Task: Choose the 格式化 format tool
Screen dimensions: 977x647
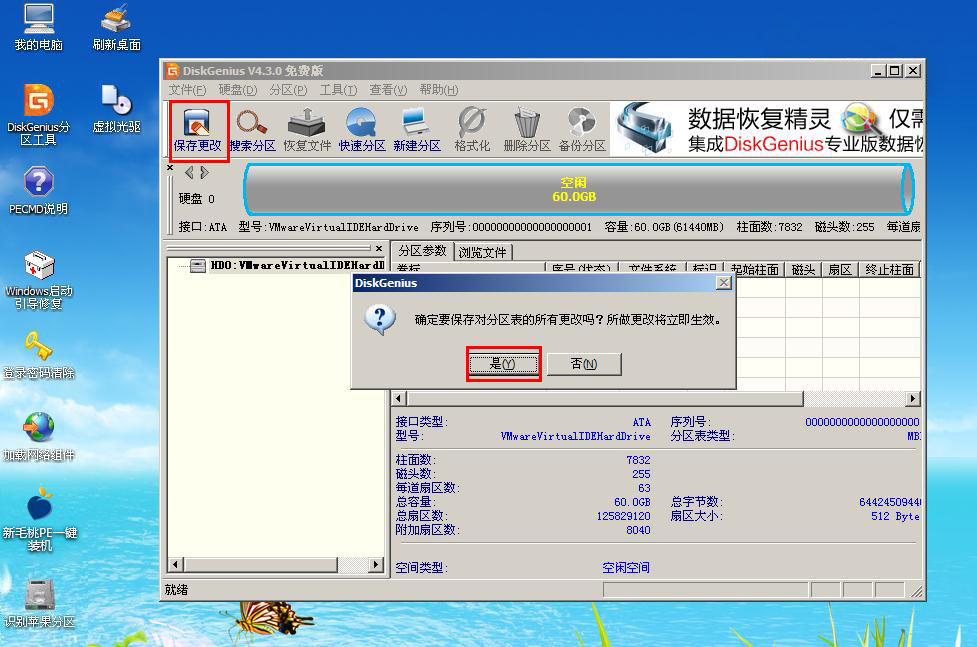Action: (472, 131)
